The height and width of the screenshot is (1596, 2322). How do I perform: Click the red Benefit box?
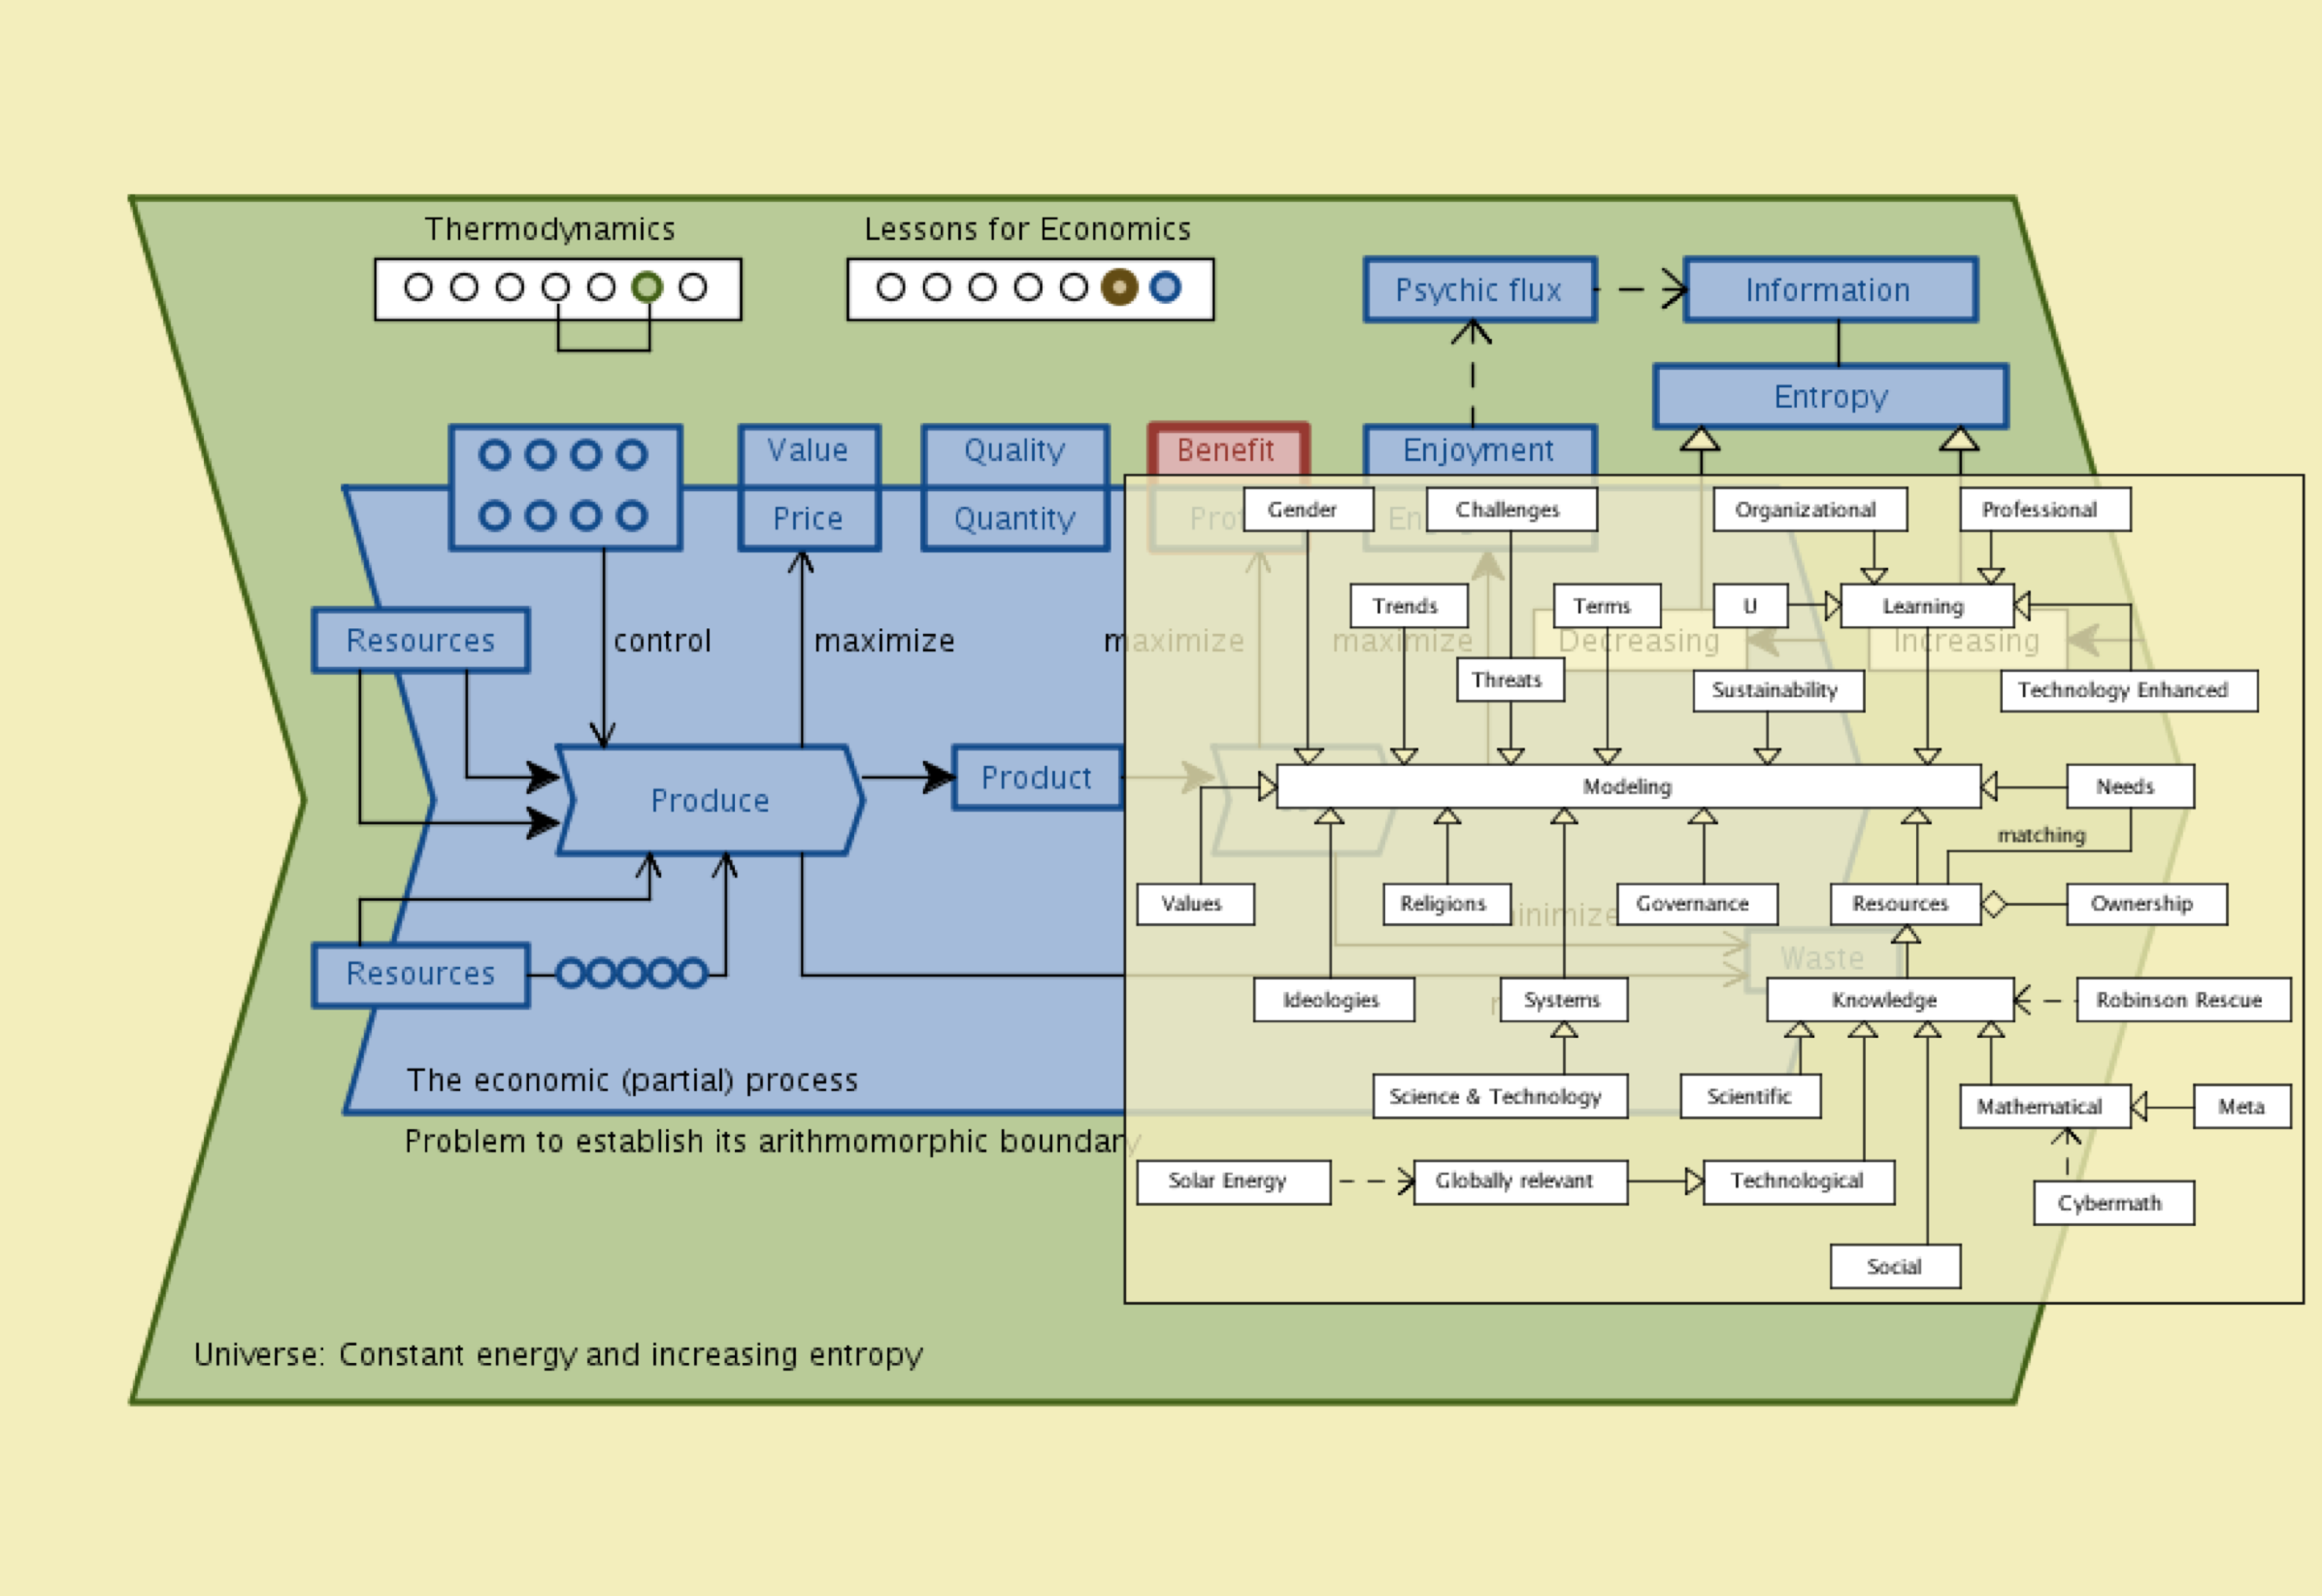tap(1227, 450)
